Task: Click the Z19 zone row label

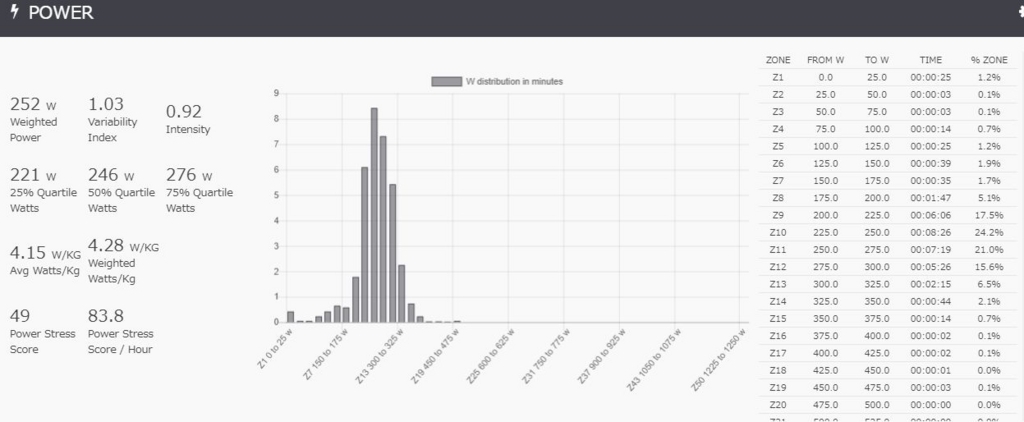Action: (x=778, y=387)
